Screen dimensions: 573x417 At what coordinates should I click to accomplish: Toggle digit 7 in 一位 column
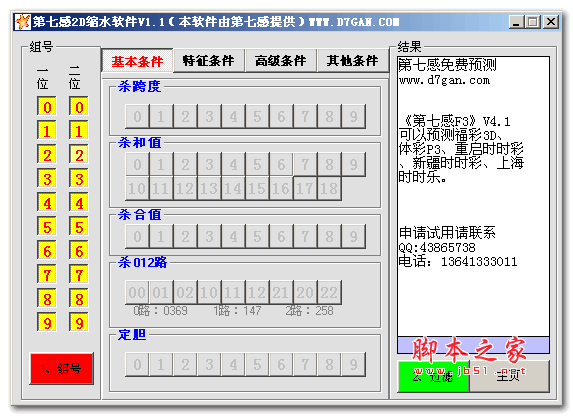47,275
